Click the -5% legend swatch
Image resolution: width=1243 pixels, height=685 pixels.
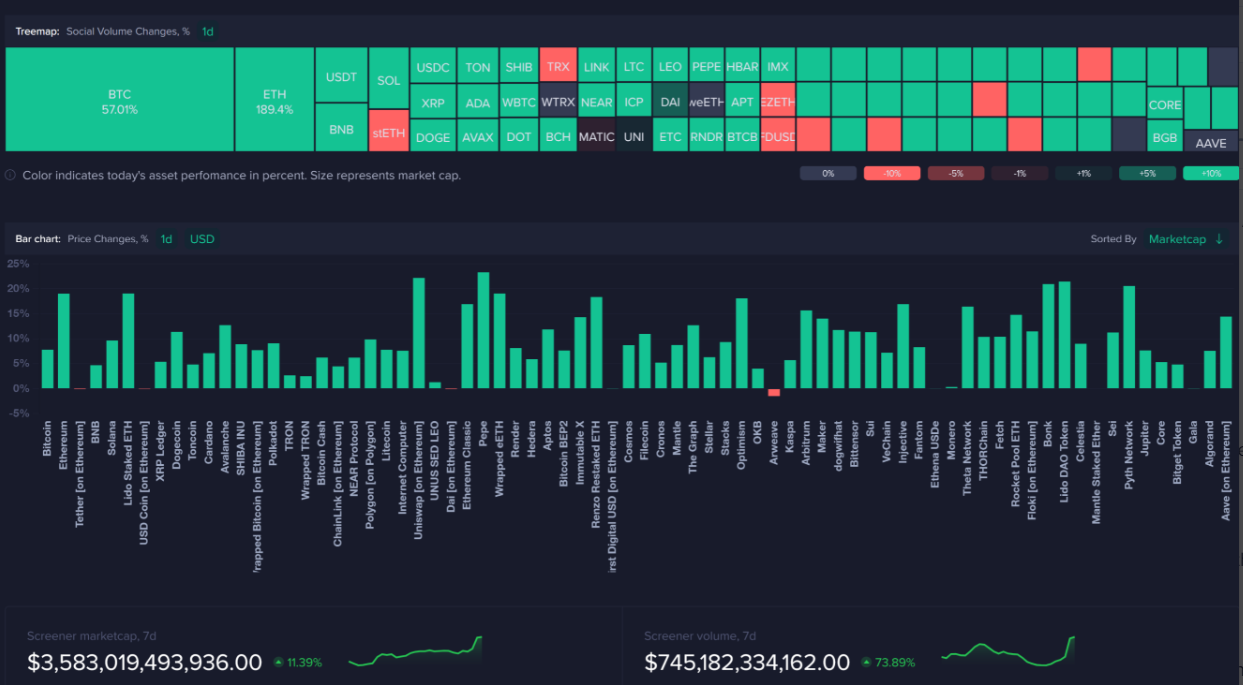click(x=956, y=173)
